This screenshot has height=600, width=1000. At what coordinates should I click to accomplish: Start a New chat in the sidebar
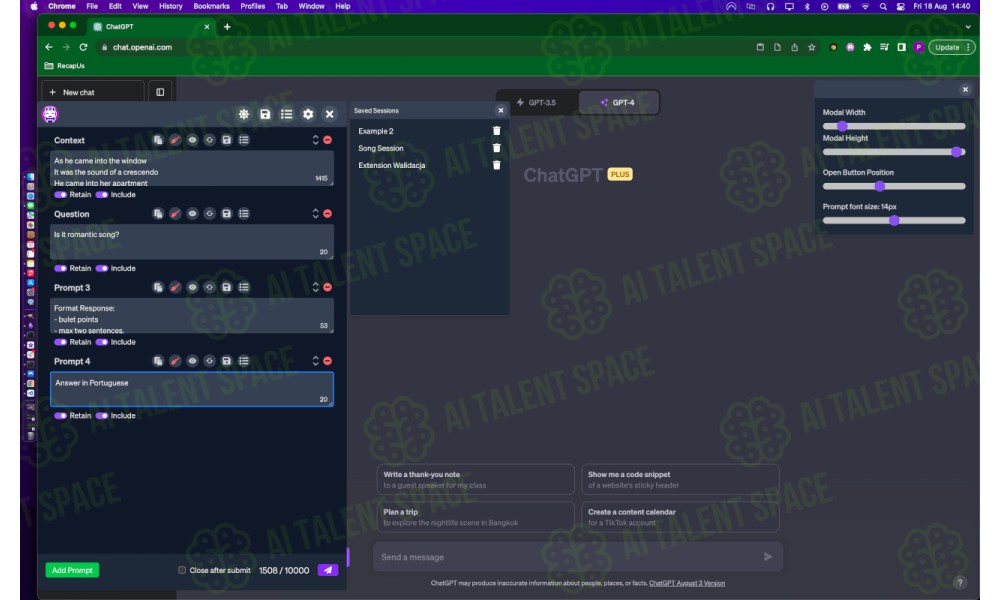92,92
